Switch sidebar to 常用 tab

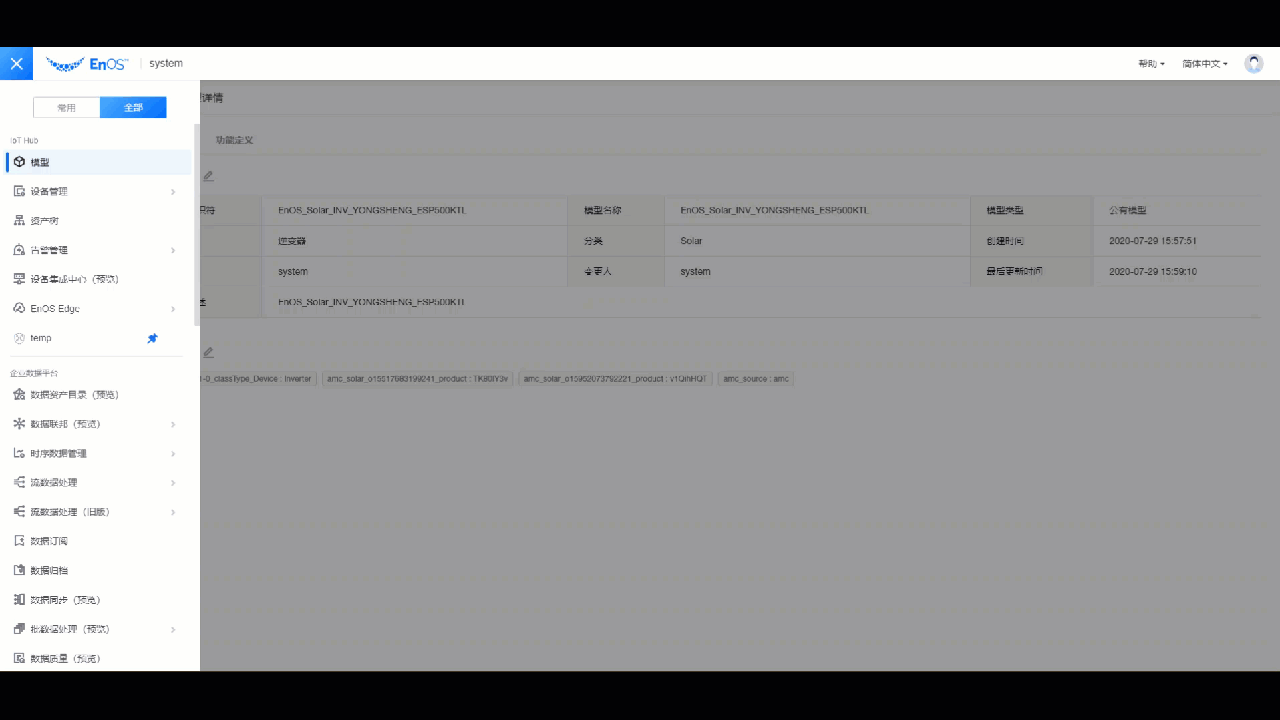click(66, 107)
